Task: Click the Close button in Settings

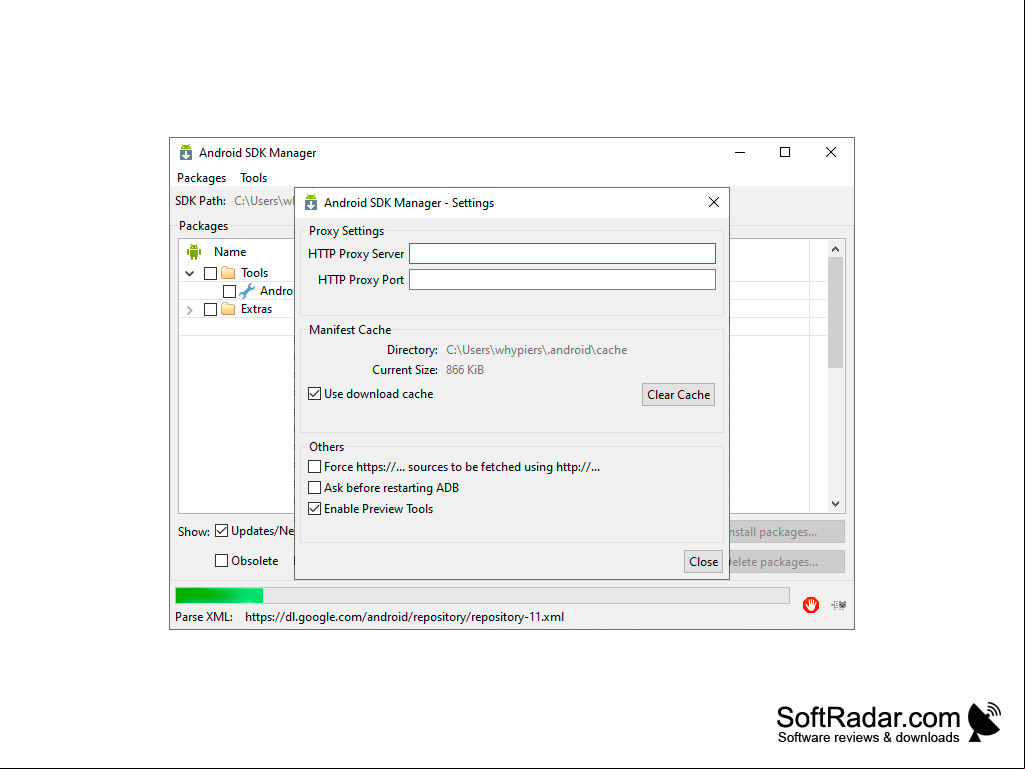Action: tap(703, 562)
